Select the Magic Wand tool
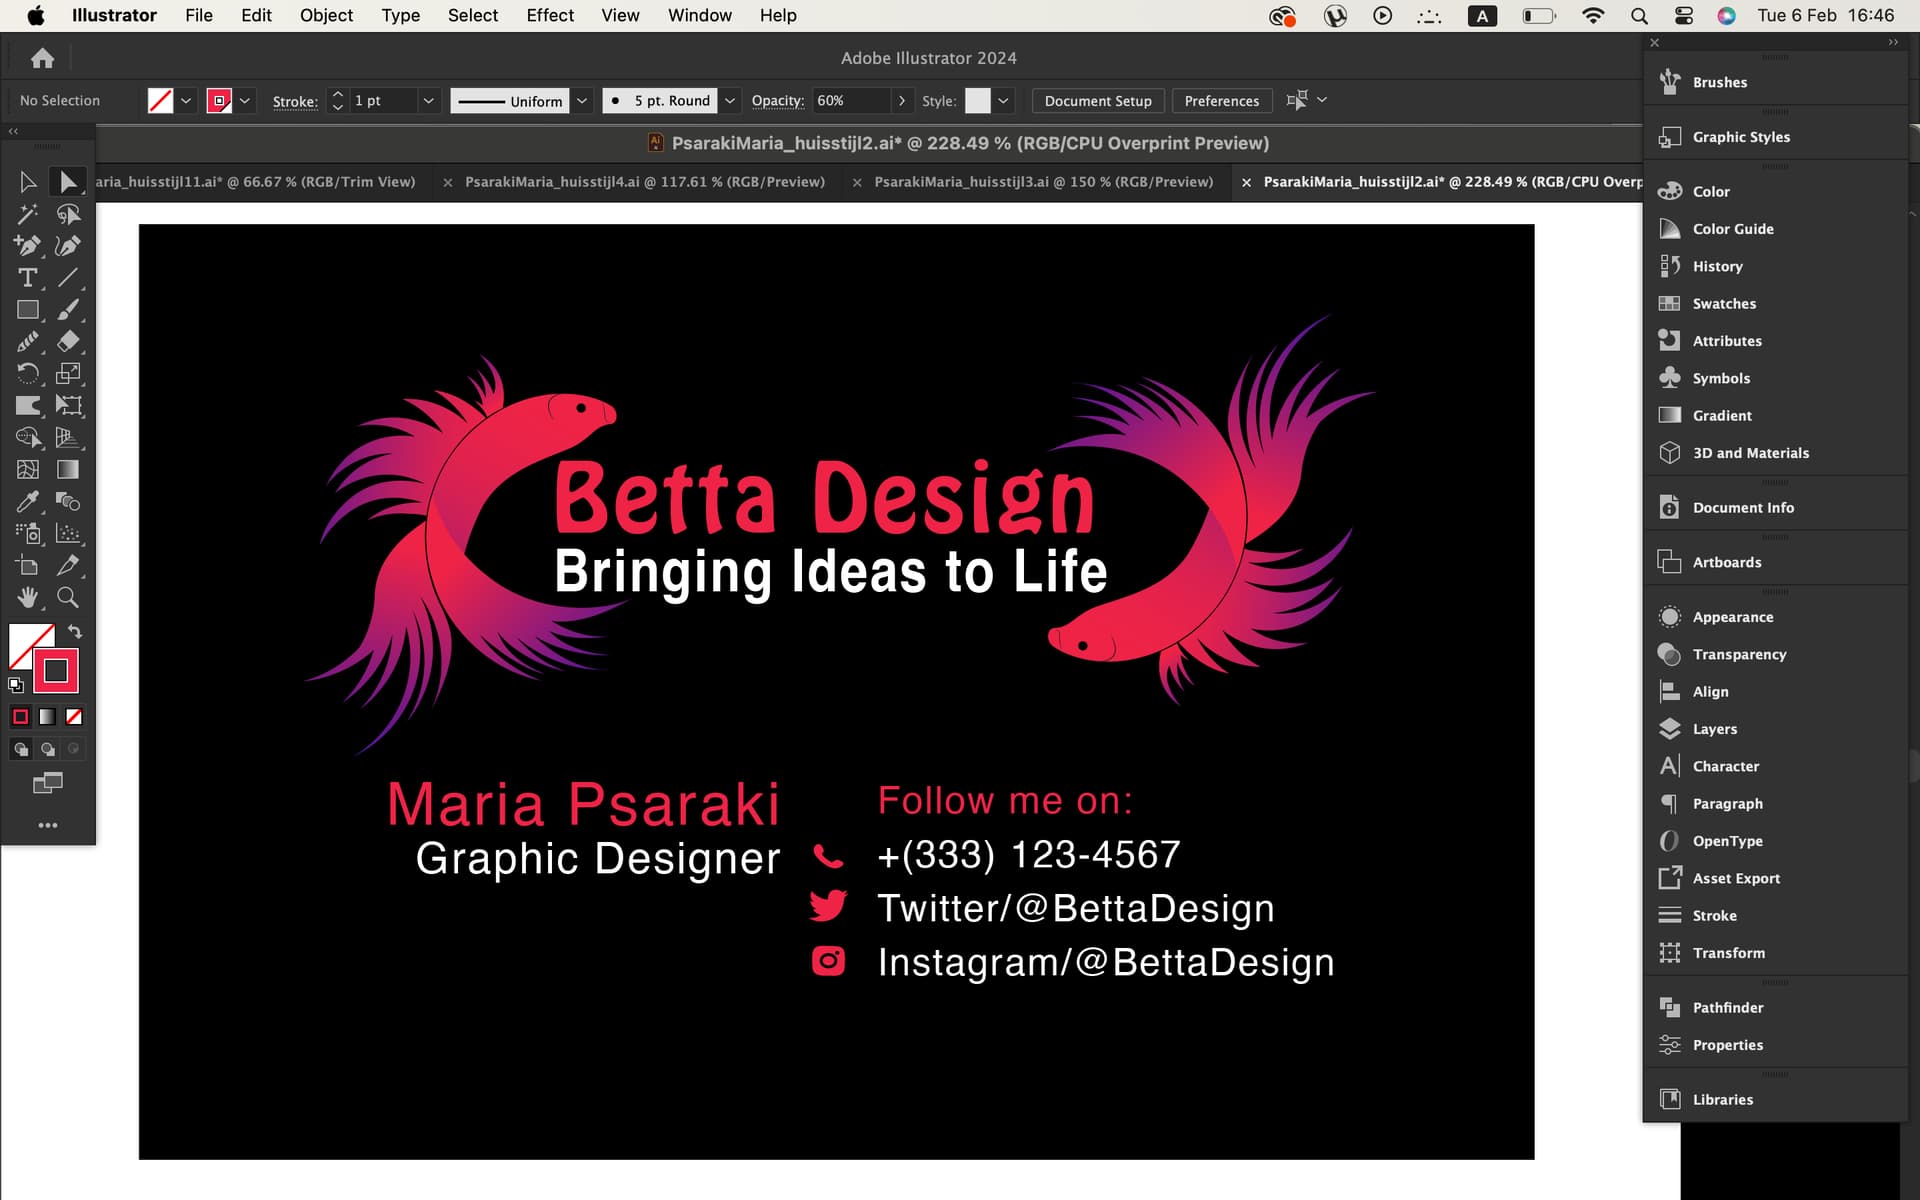This screenshot has width=1920, height=1200. coord(27,214)
